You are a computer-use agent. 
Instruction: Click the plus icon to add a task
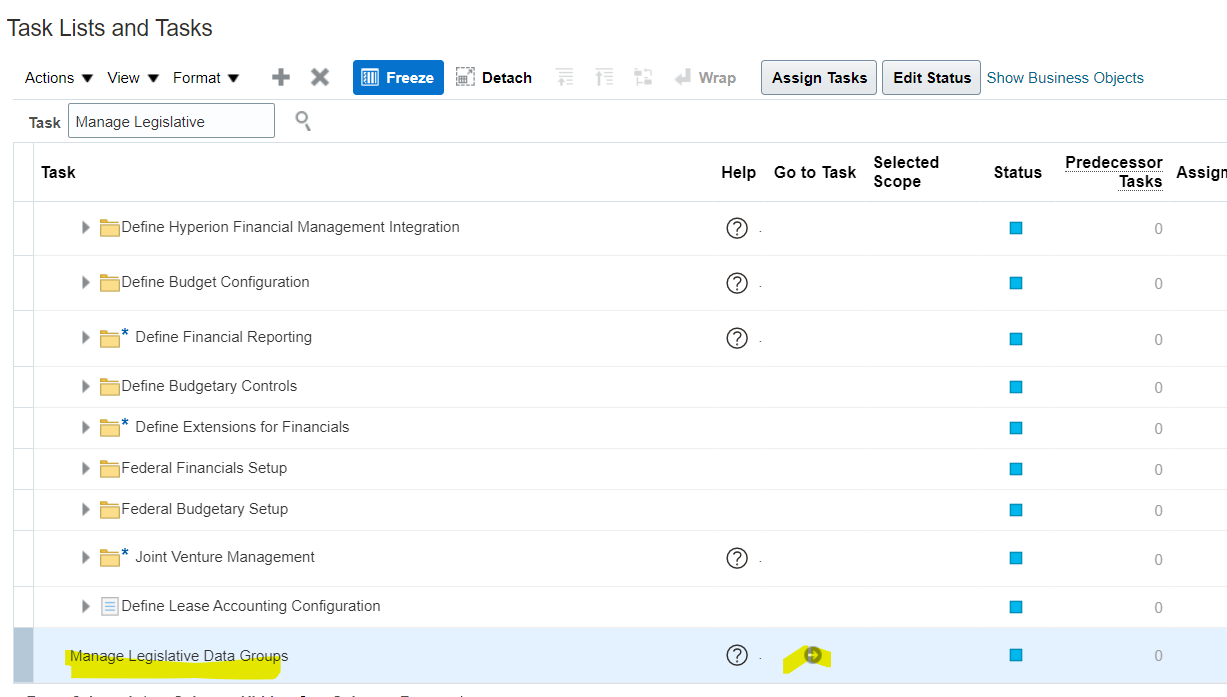click(281, 77)
